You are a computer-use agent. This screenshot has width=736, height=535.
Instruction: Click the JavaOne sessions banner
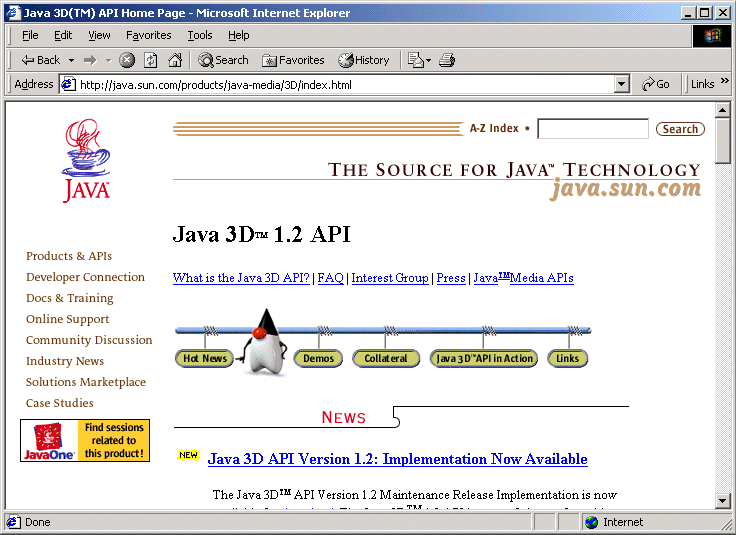tap(85, 440)
